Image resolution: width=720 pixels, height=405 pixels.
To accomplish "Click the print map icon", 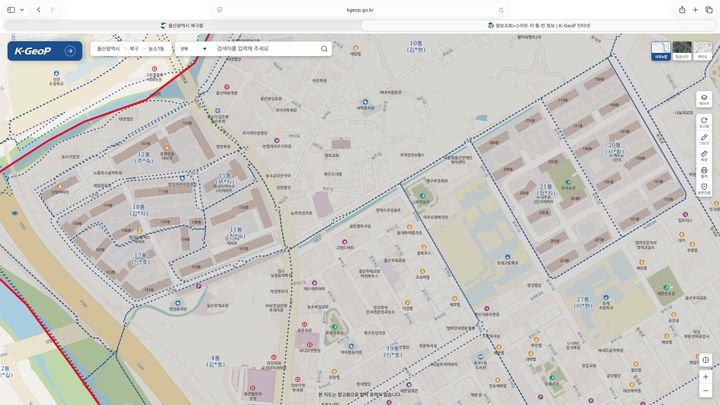I will (704, 172).
